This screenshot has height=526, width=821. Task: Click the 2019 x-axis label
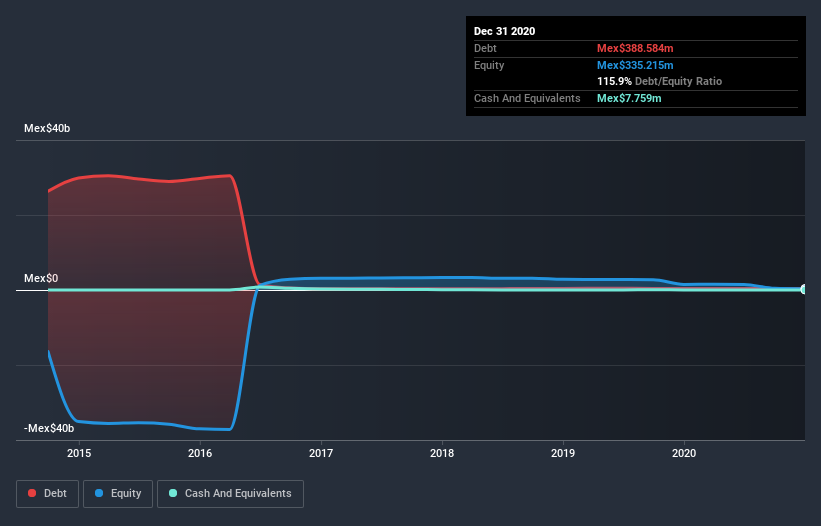coord(563,453)
